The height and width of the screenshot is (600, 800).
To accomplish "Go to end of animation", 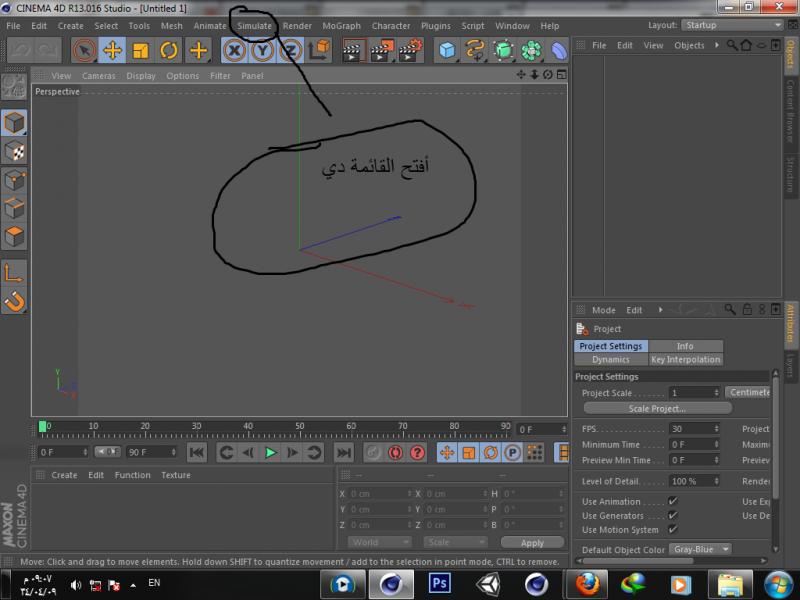I will tap(343, 453).
